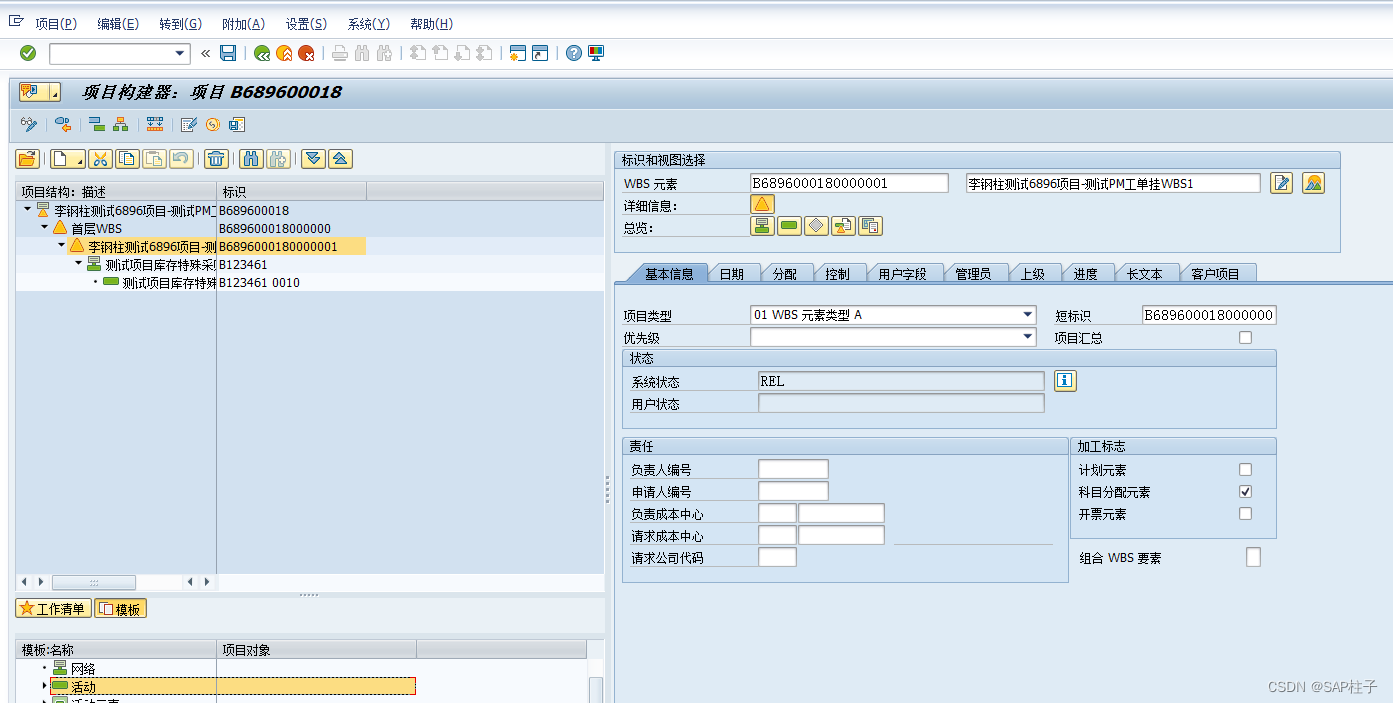Open the 项目(P) menu
This screenshot has height=703, width=1393.
(x=55, y=24)
